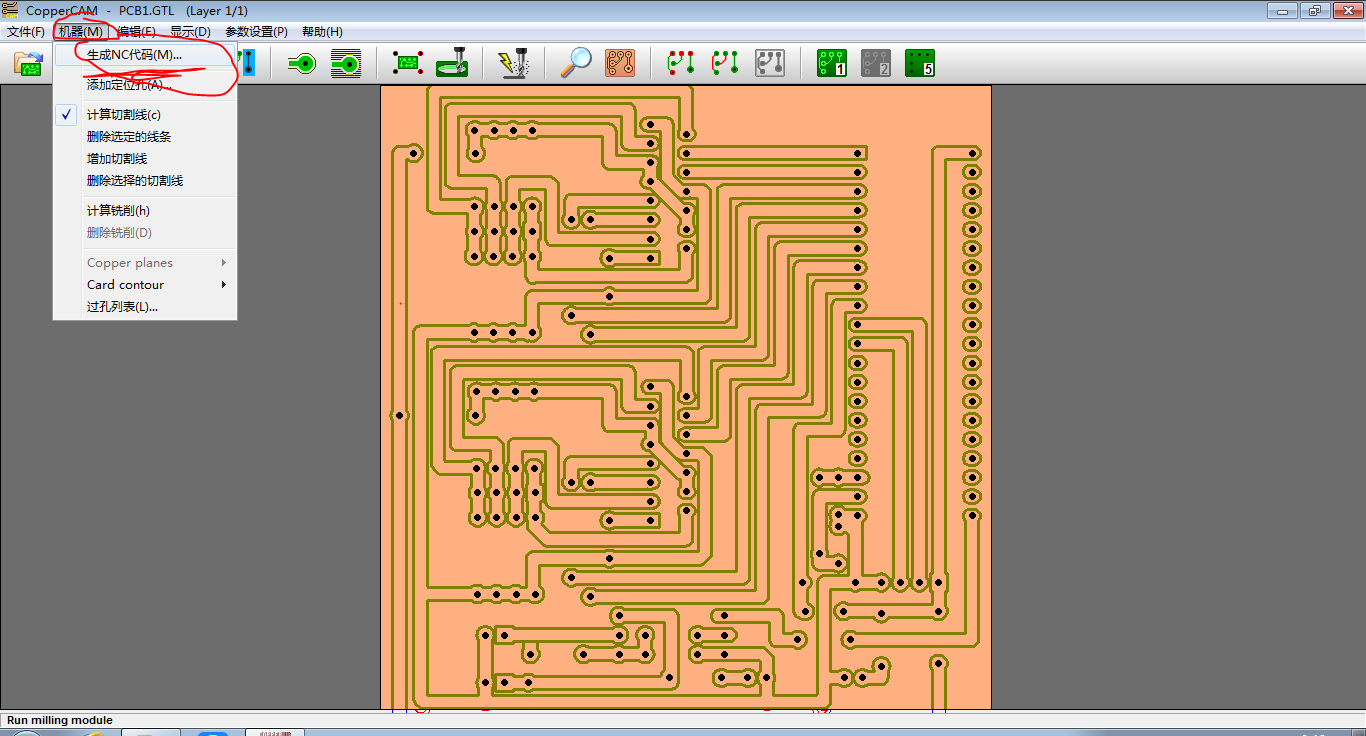Open the 参数设置(P) menu
Image resolution: width=1366 pixels, height=736 pixels.
click(x=256, y=32)
